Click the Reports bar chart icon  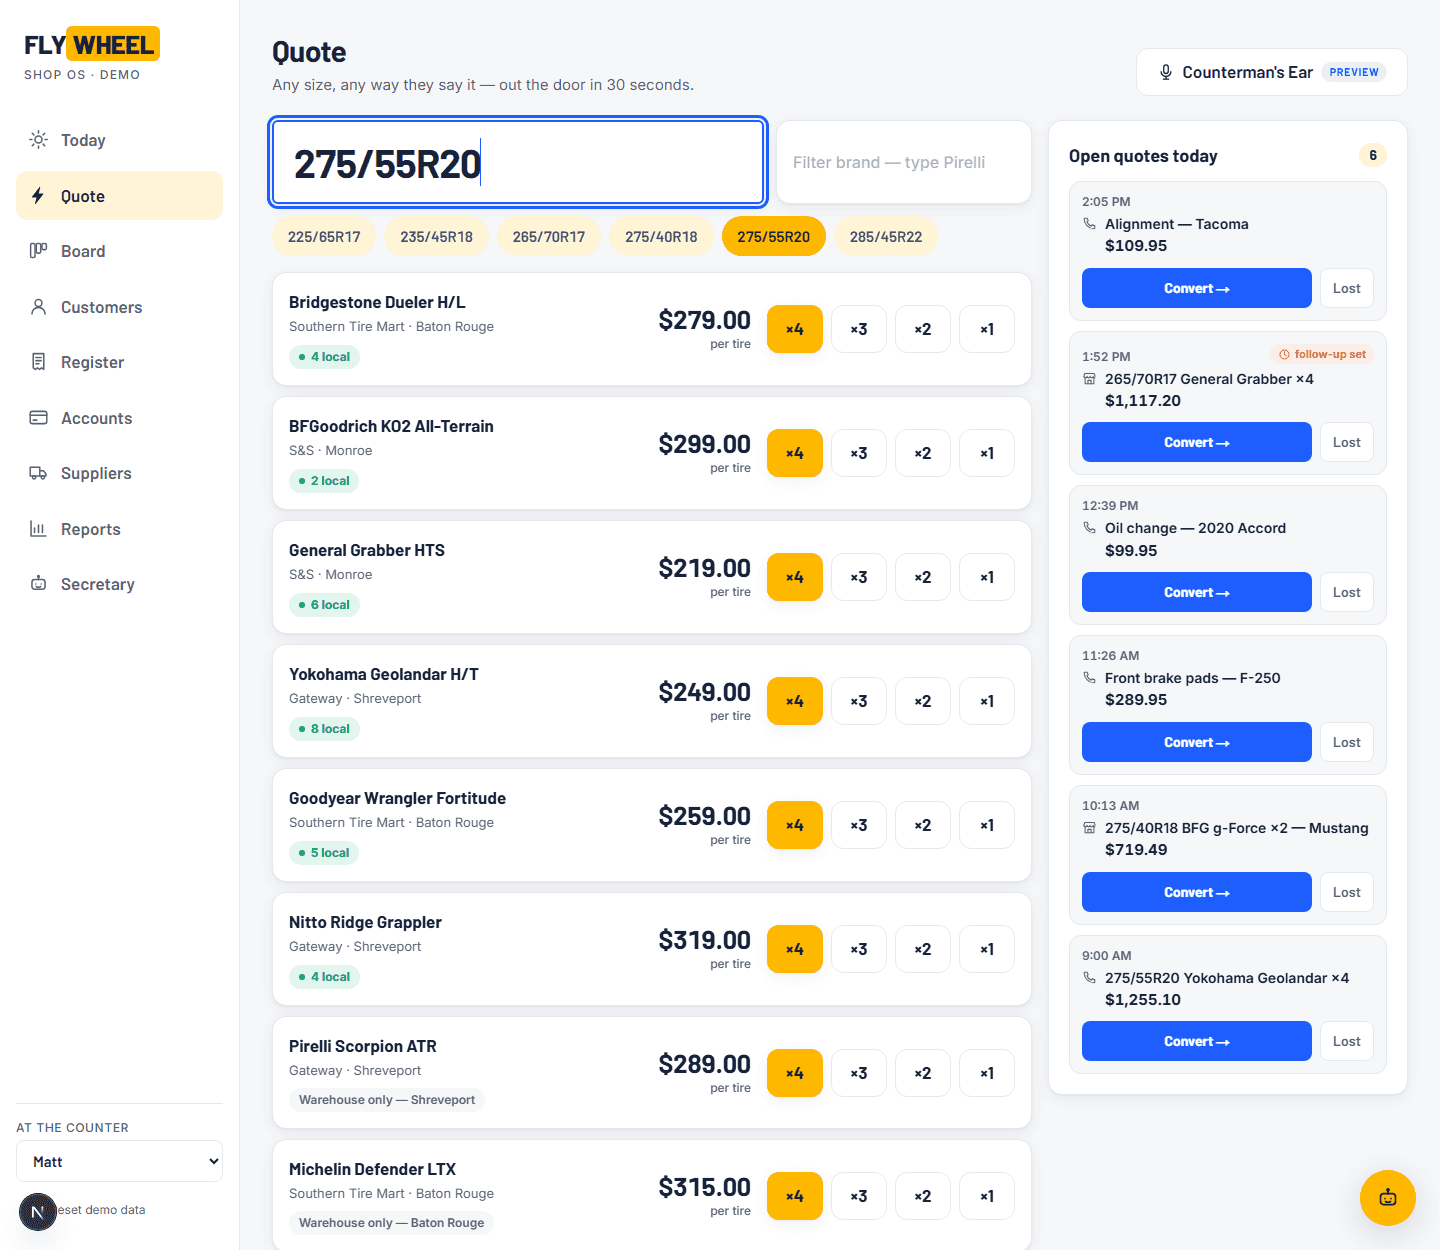[38, 529]
